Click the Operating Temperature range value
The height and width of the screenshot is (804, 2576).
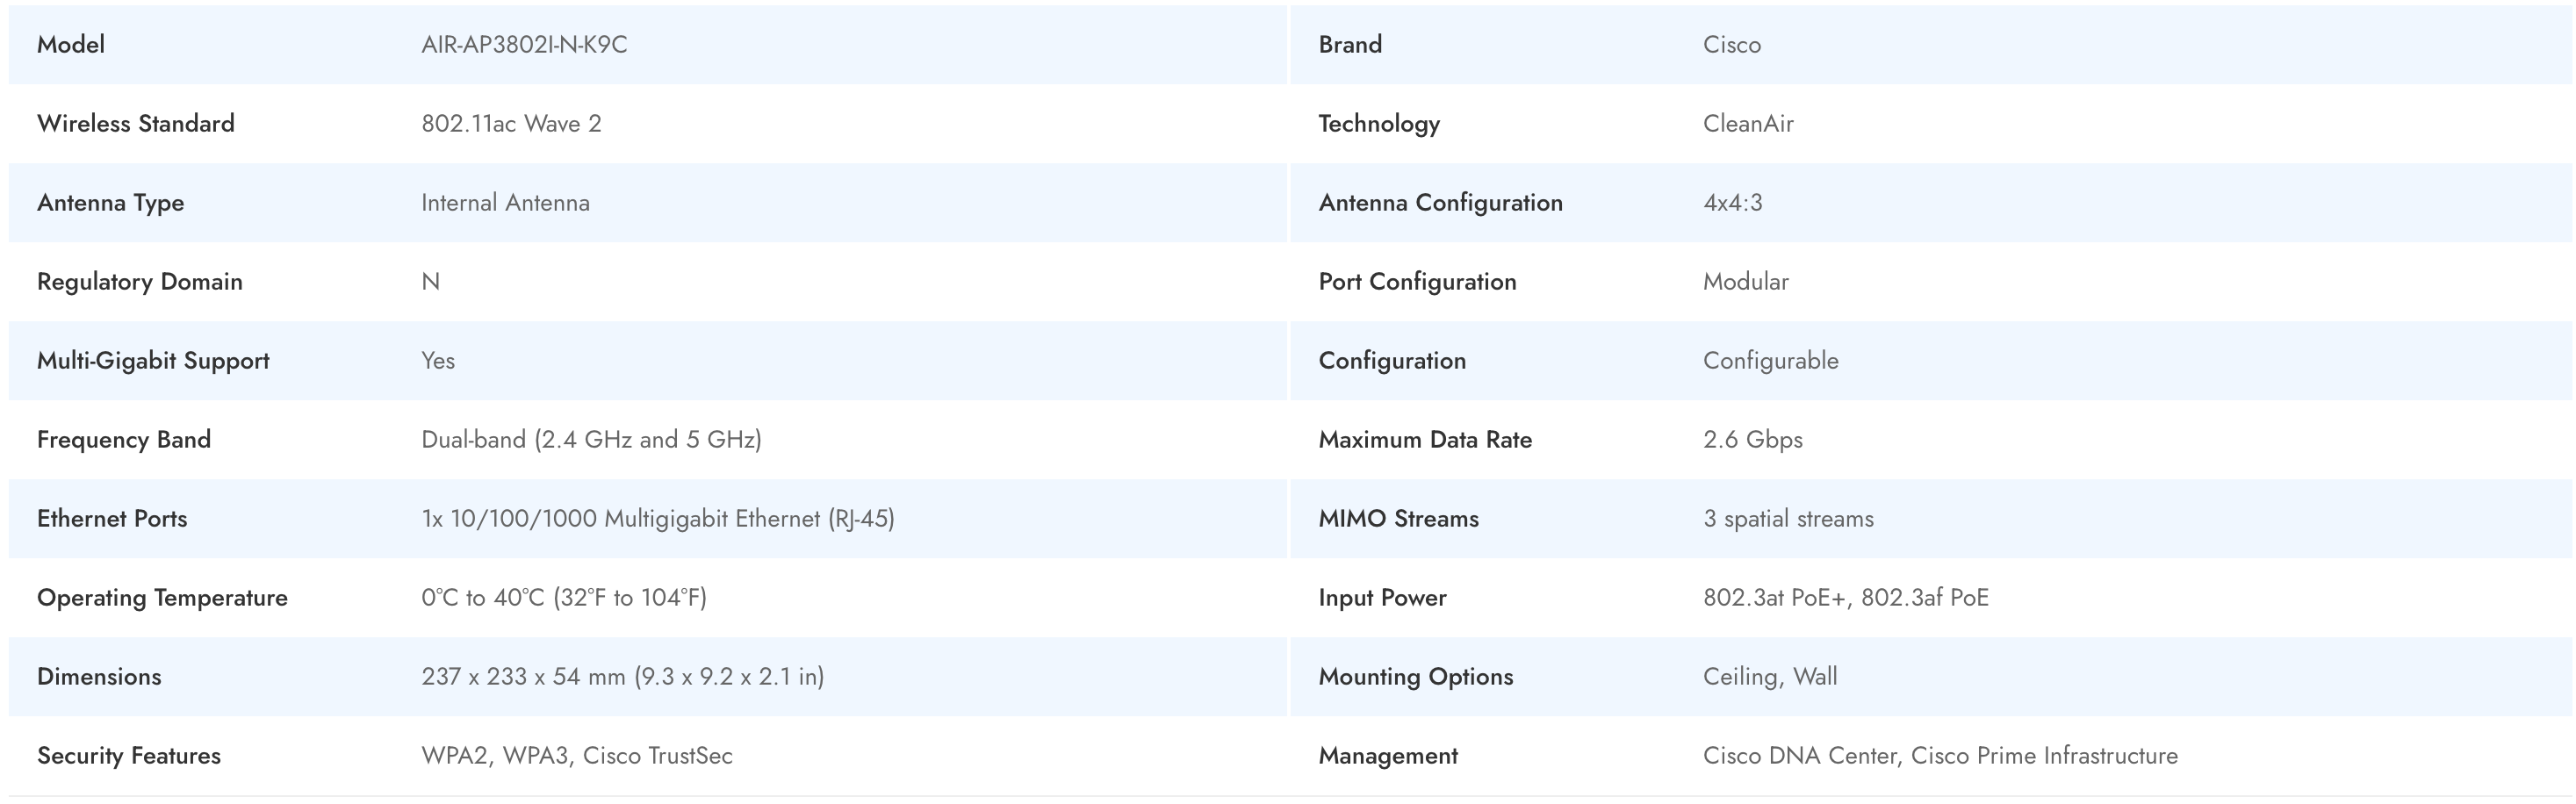pos(564,598)
